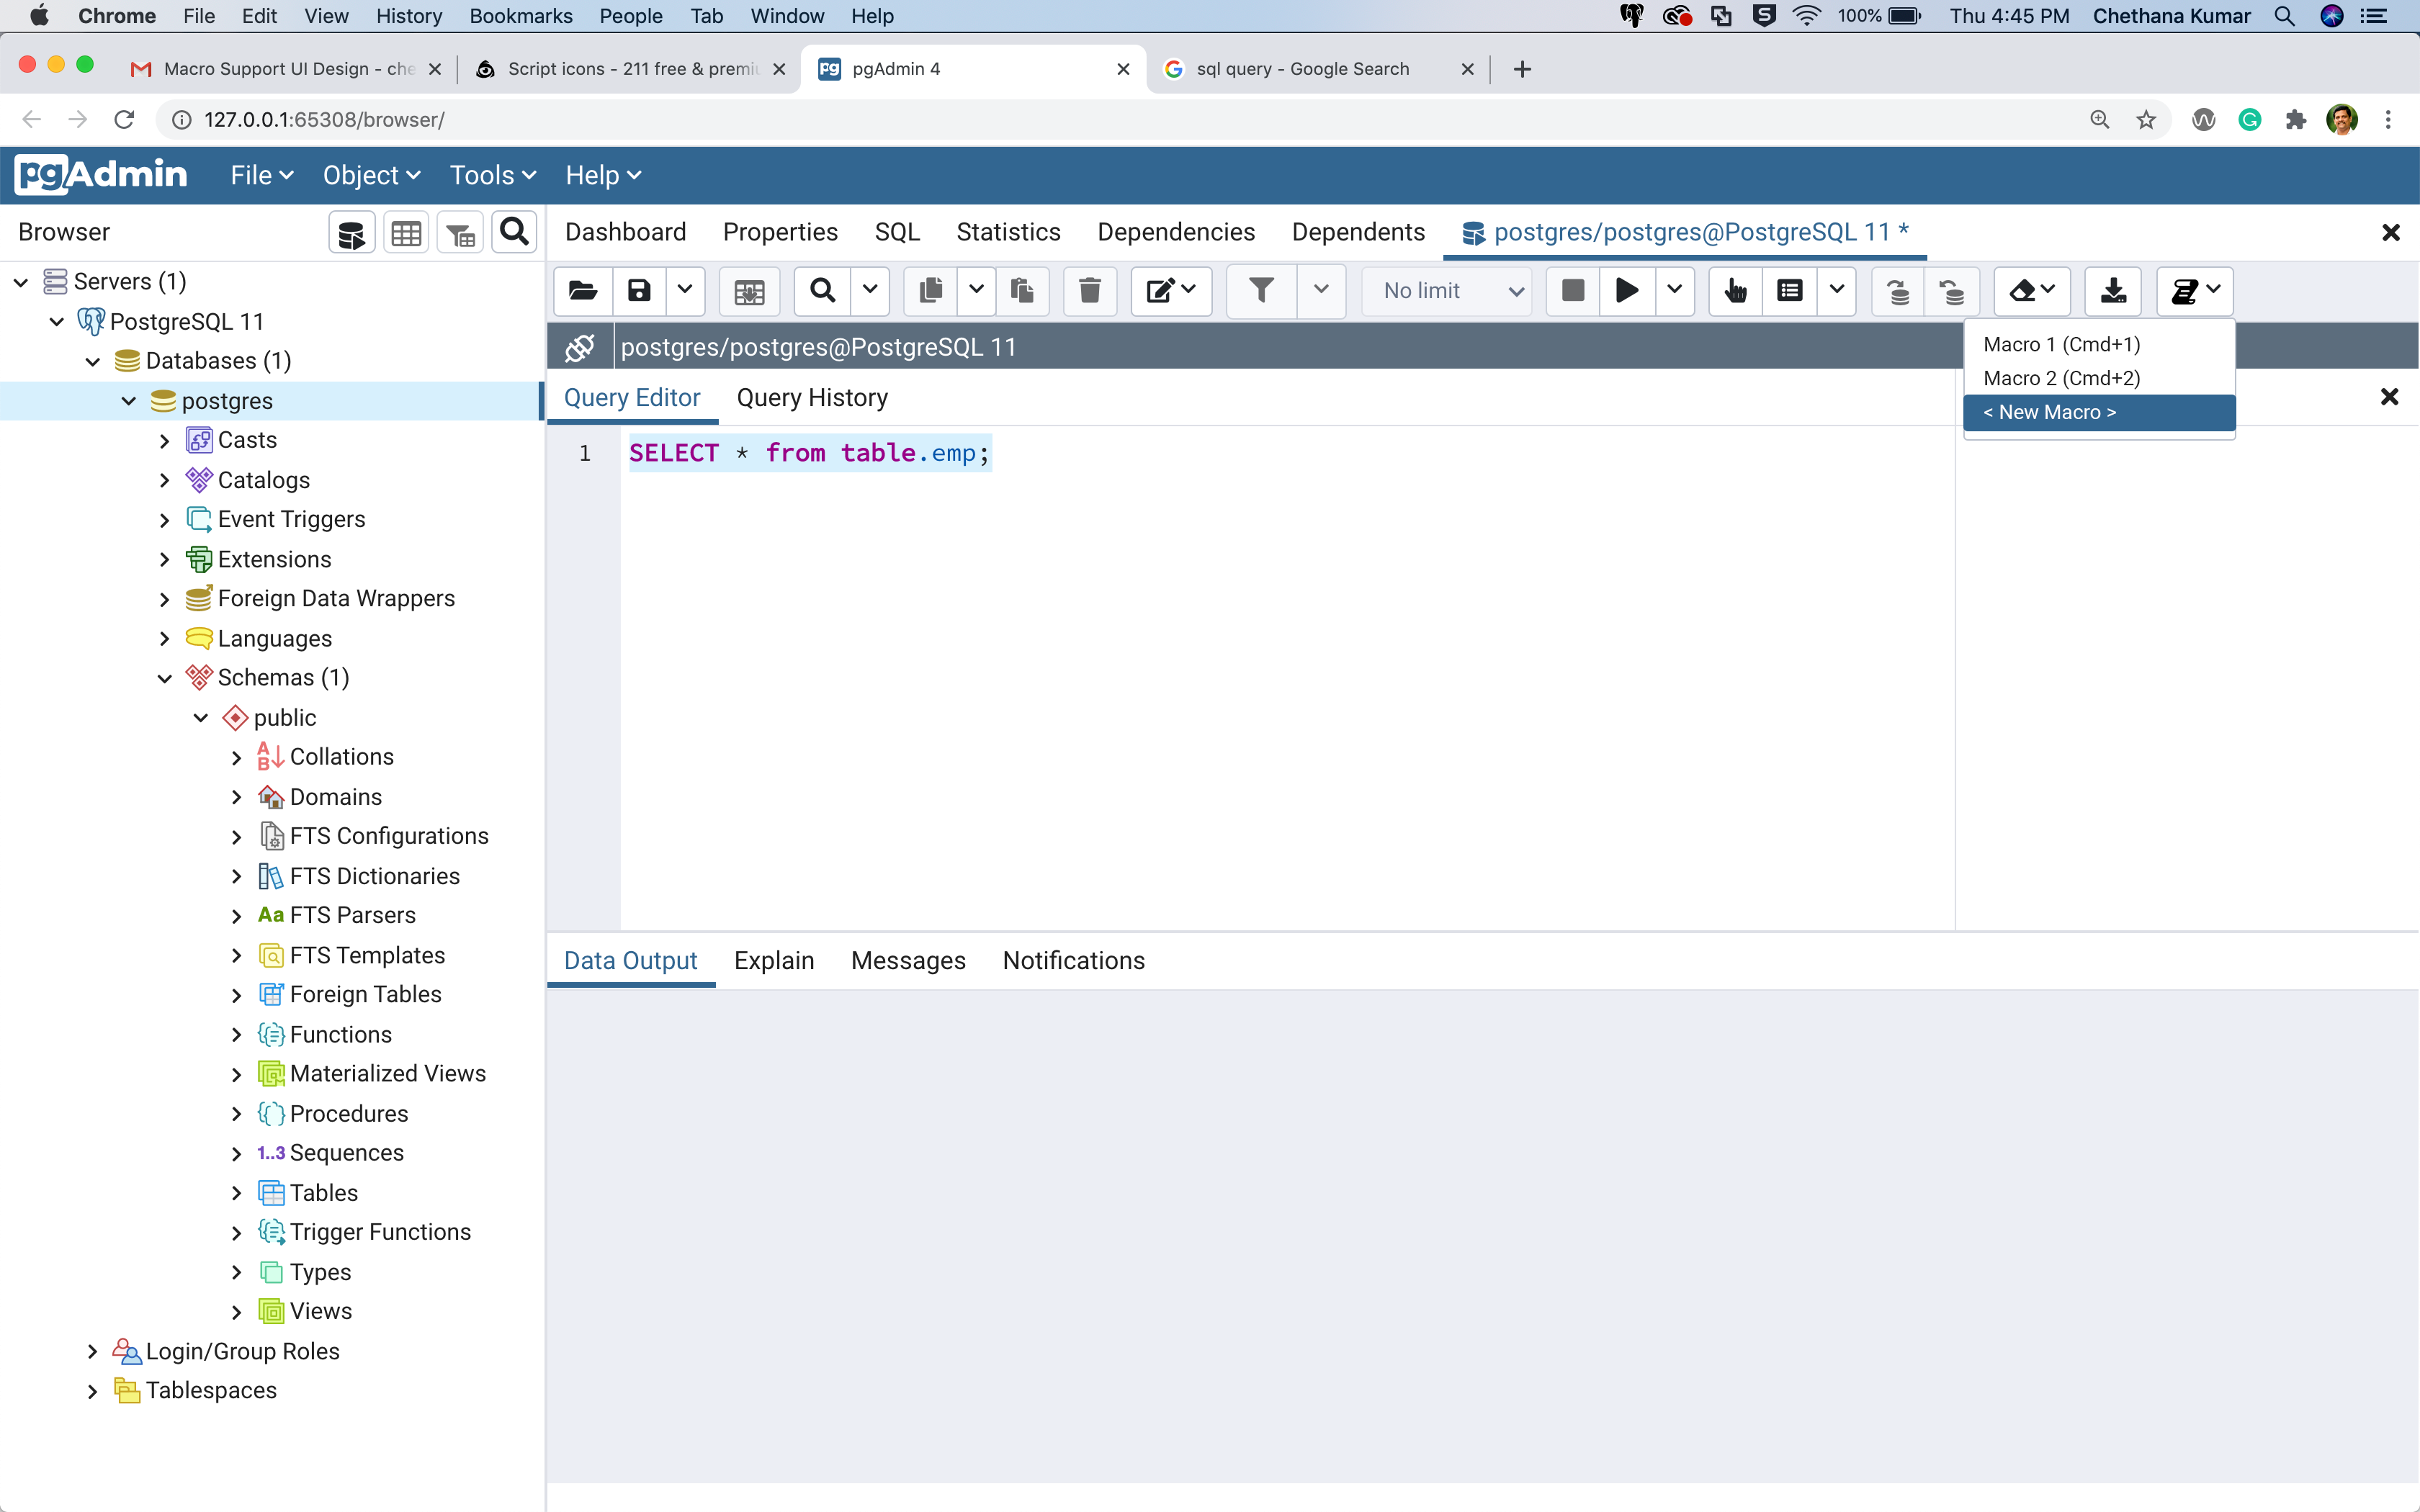
Task: Click the Execute query play button
Action: 1627,291
